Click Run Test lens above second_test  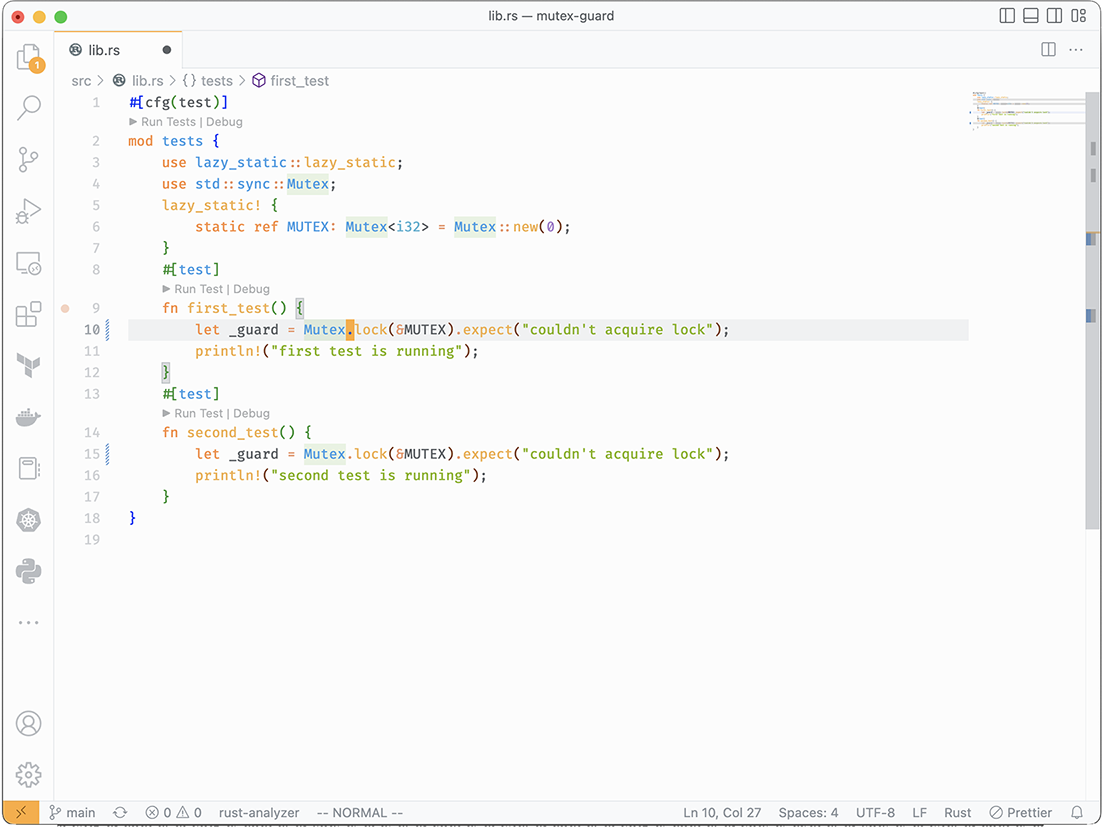(198, 414)
